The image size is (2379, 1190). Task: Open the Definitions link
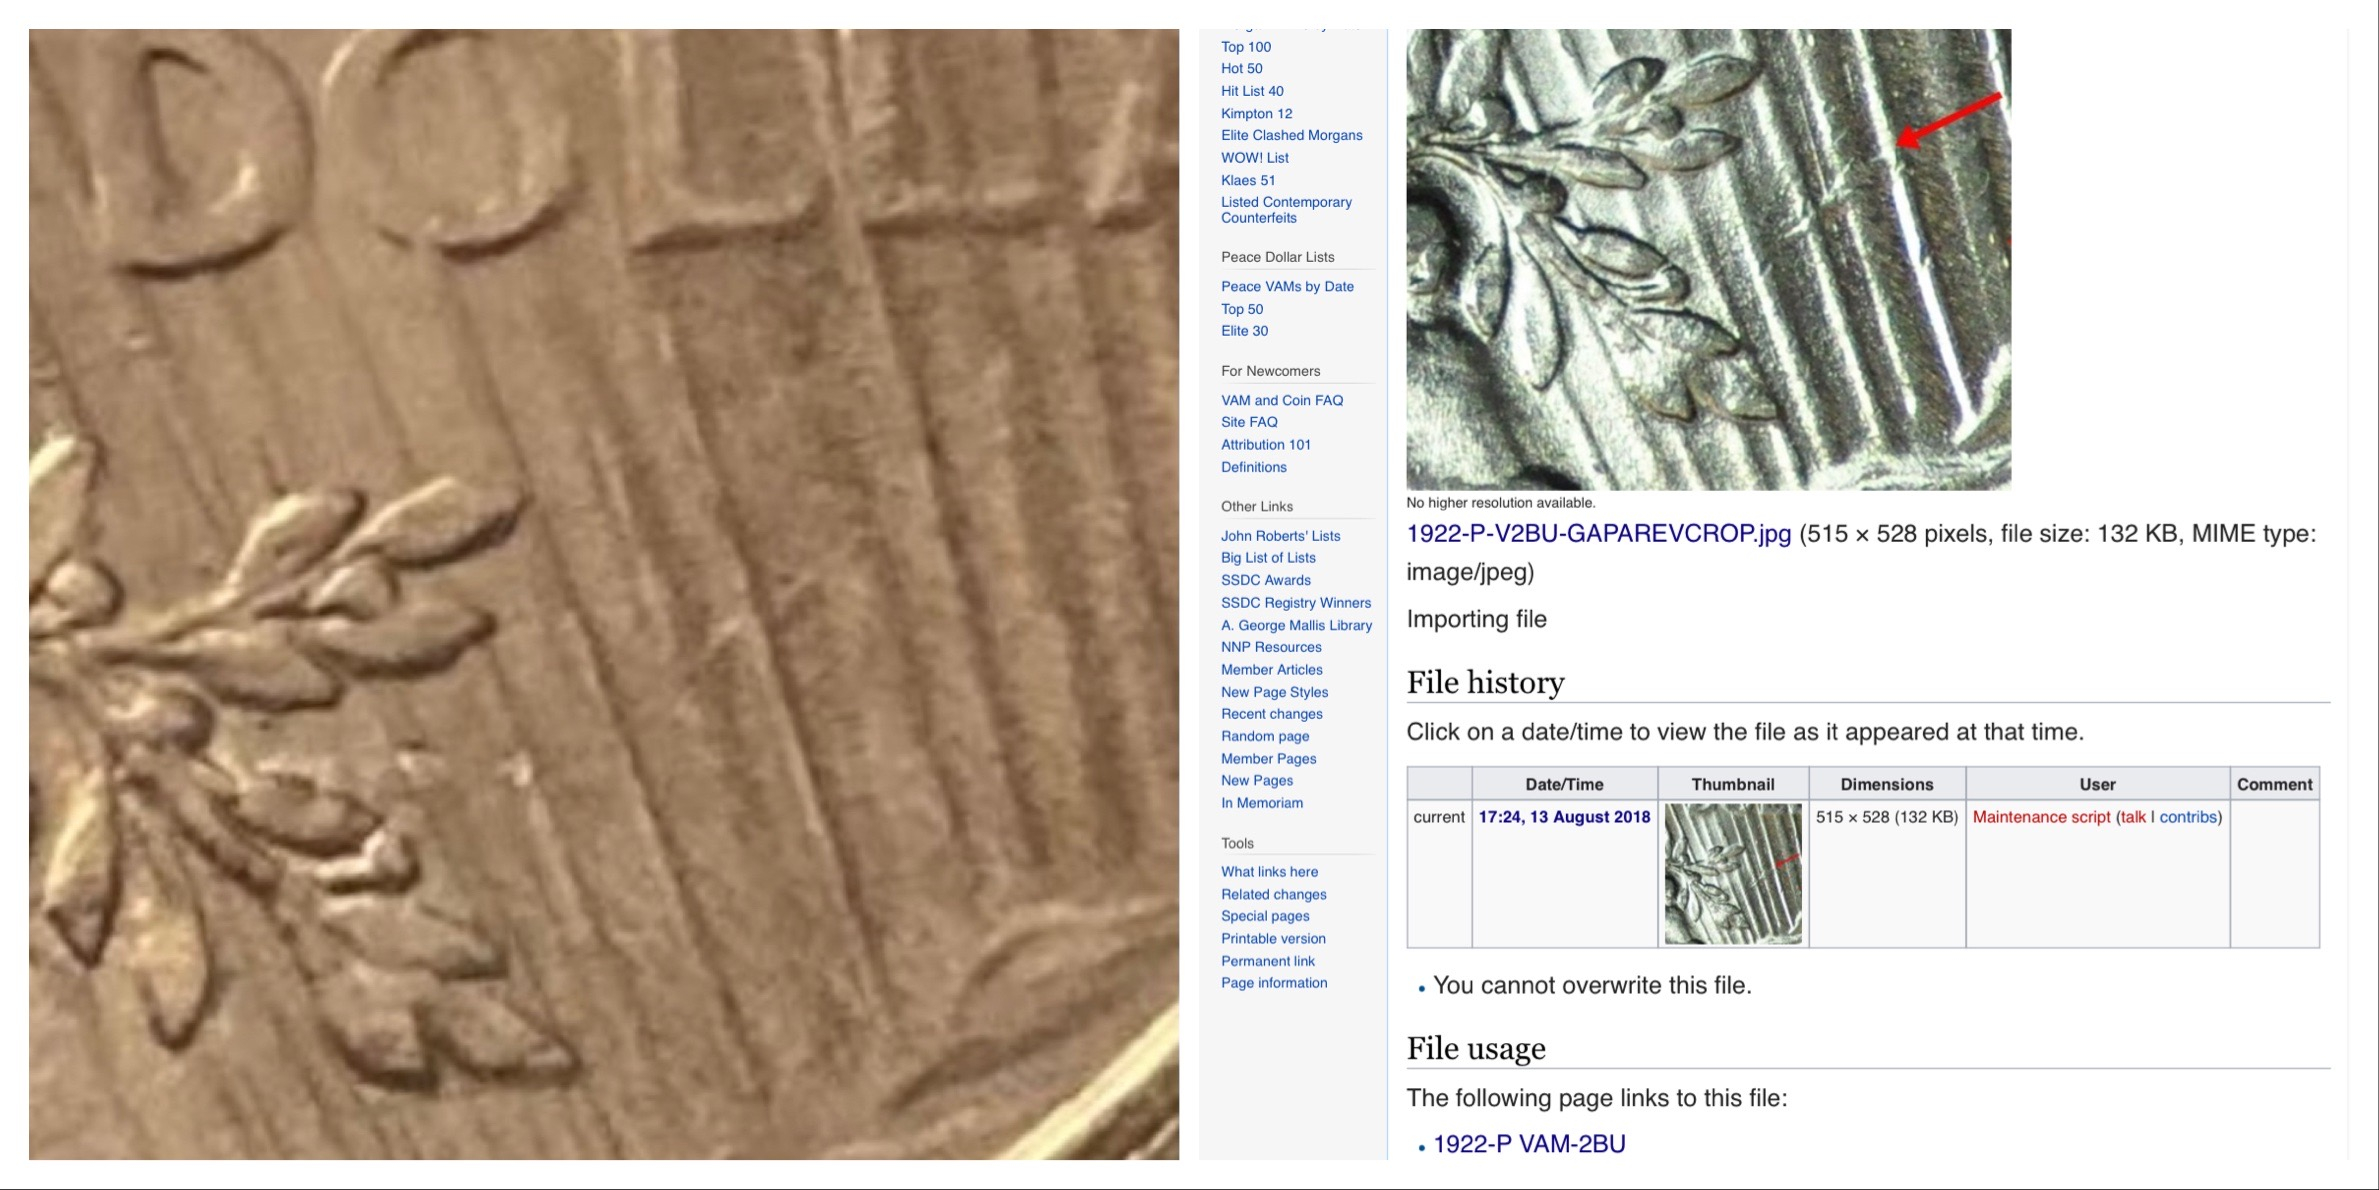[x=1253, y=468]
